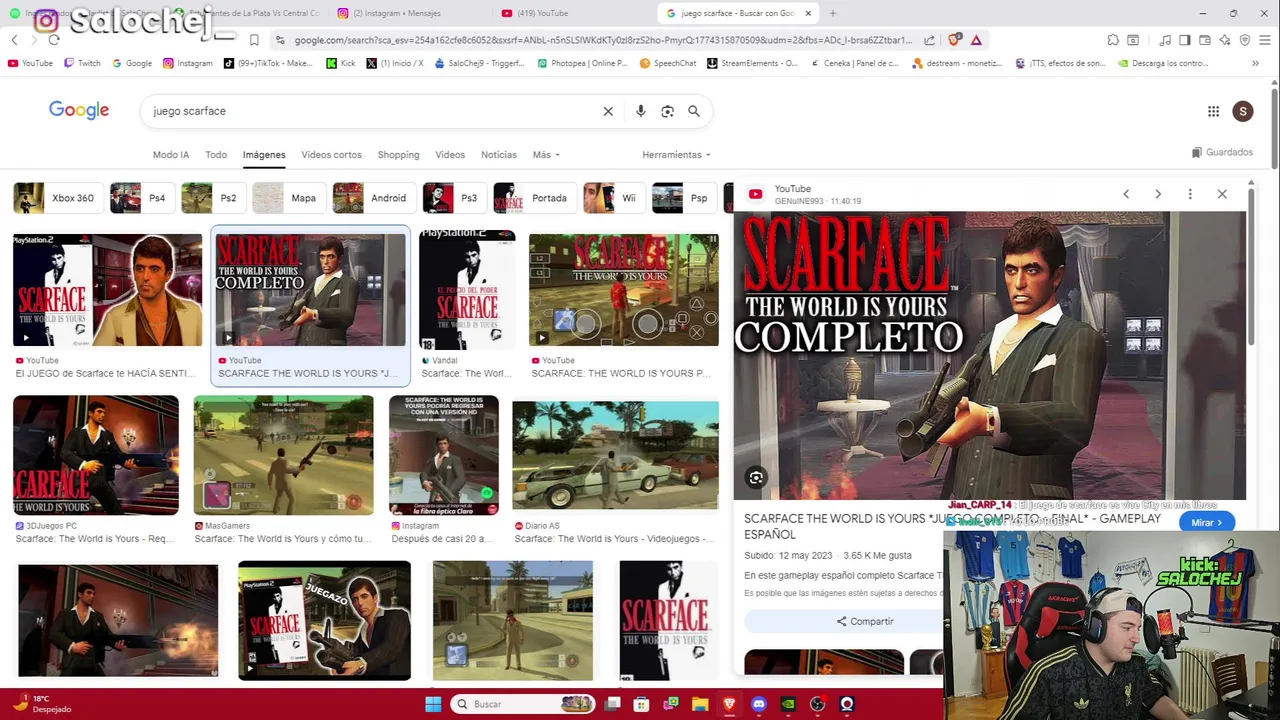Close the image preview panel
Image resolution: width=1280 pixels, height=720 pixels.
pyautogui.click(x=1222, y=194)
